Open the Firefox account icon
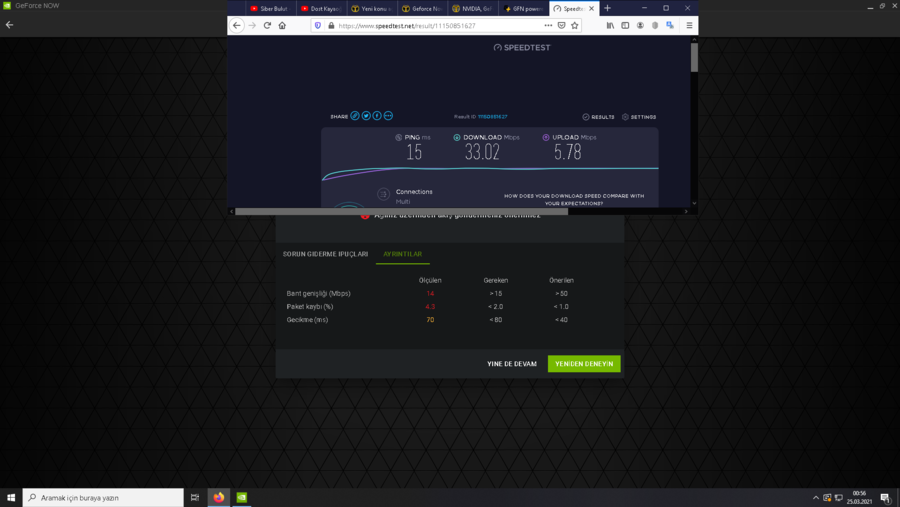Viewport: 900px width, 507px height. (640, 25)
